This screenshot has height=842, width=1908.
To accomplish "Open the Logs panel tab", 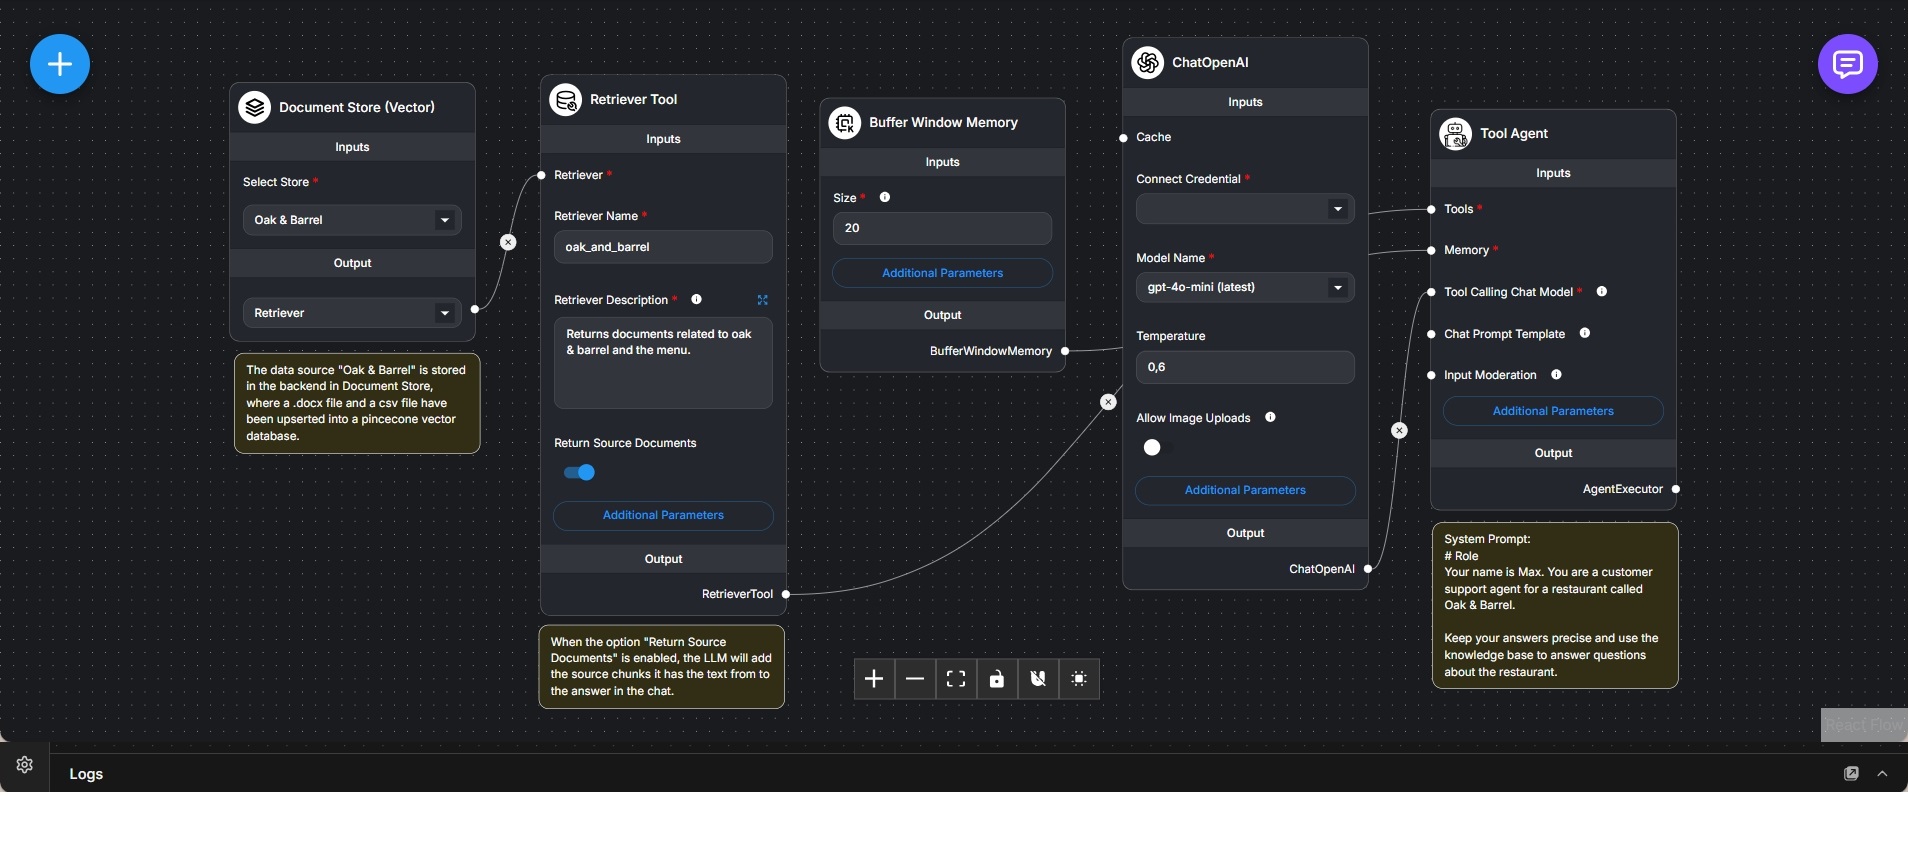I will [86, 774].
